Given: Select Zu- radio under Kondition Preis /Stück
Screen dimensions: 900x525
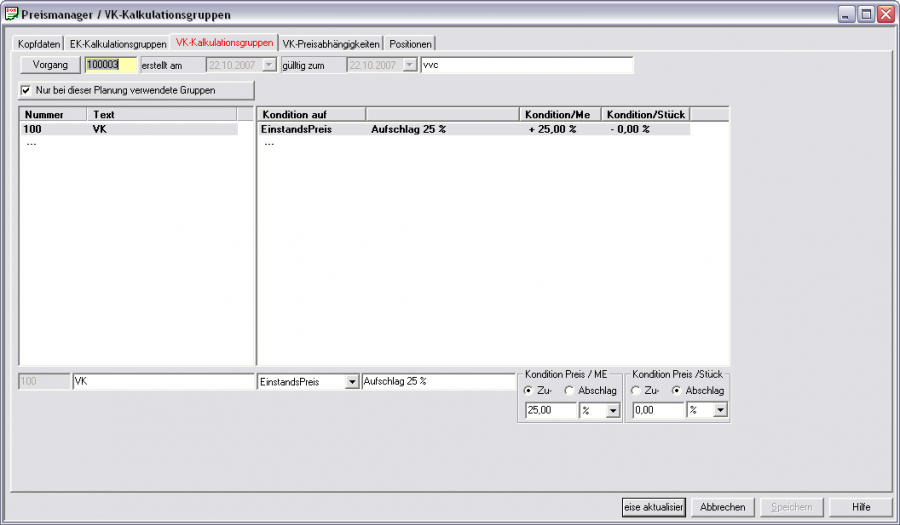Looking at the screenshot, I should 637,390.
